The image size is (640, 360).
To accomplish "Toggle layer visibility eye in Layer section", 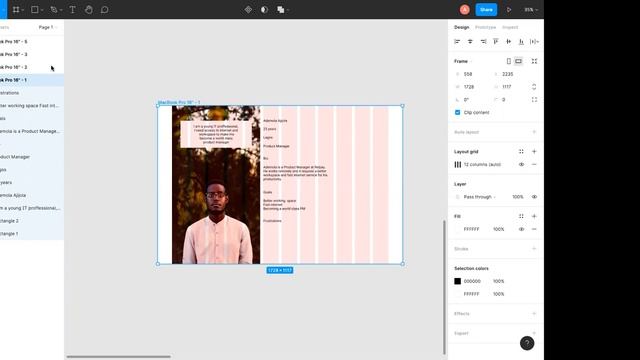I will pyautogui.click(x=534, y=197).
